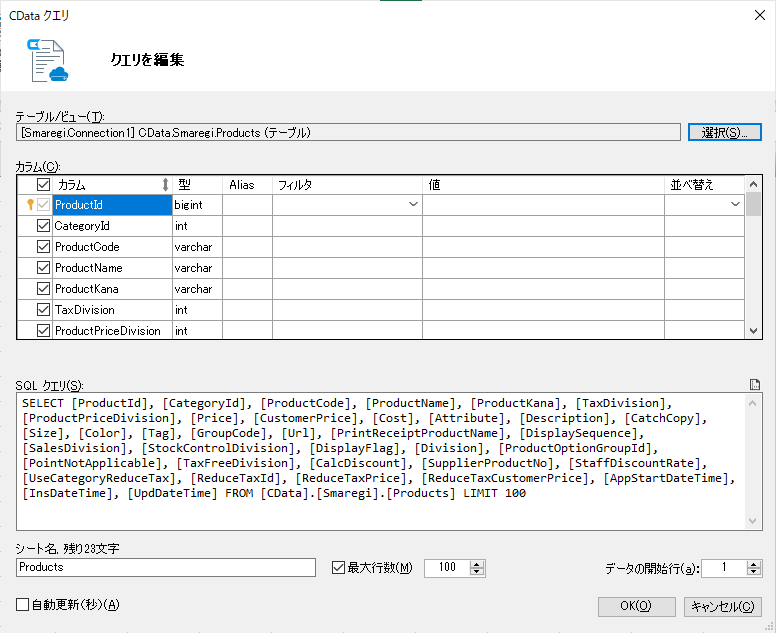
Task: Click the data start row field
Action: click(724, 567)
